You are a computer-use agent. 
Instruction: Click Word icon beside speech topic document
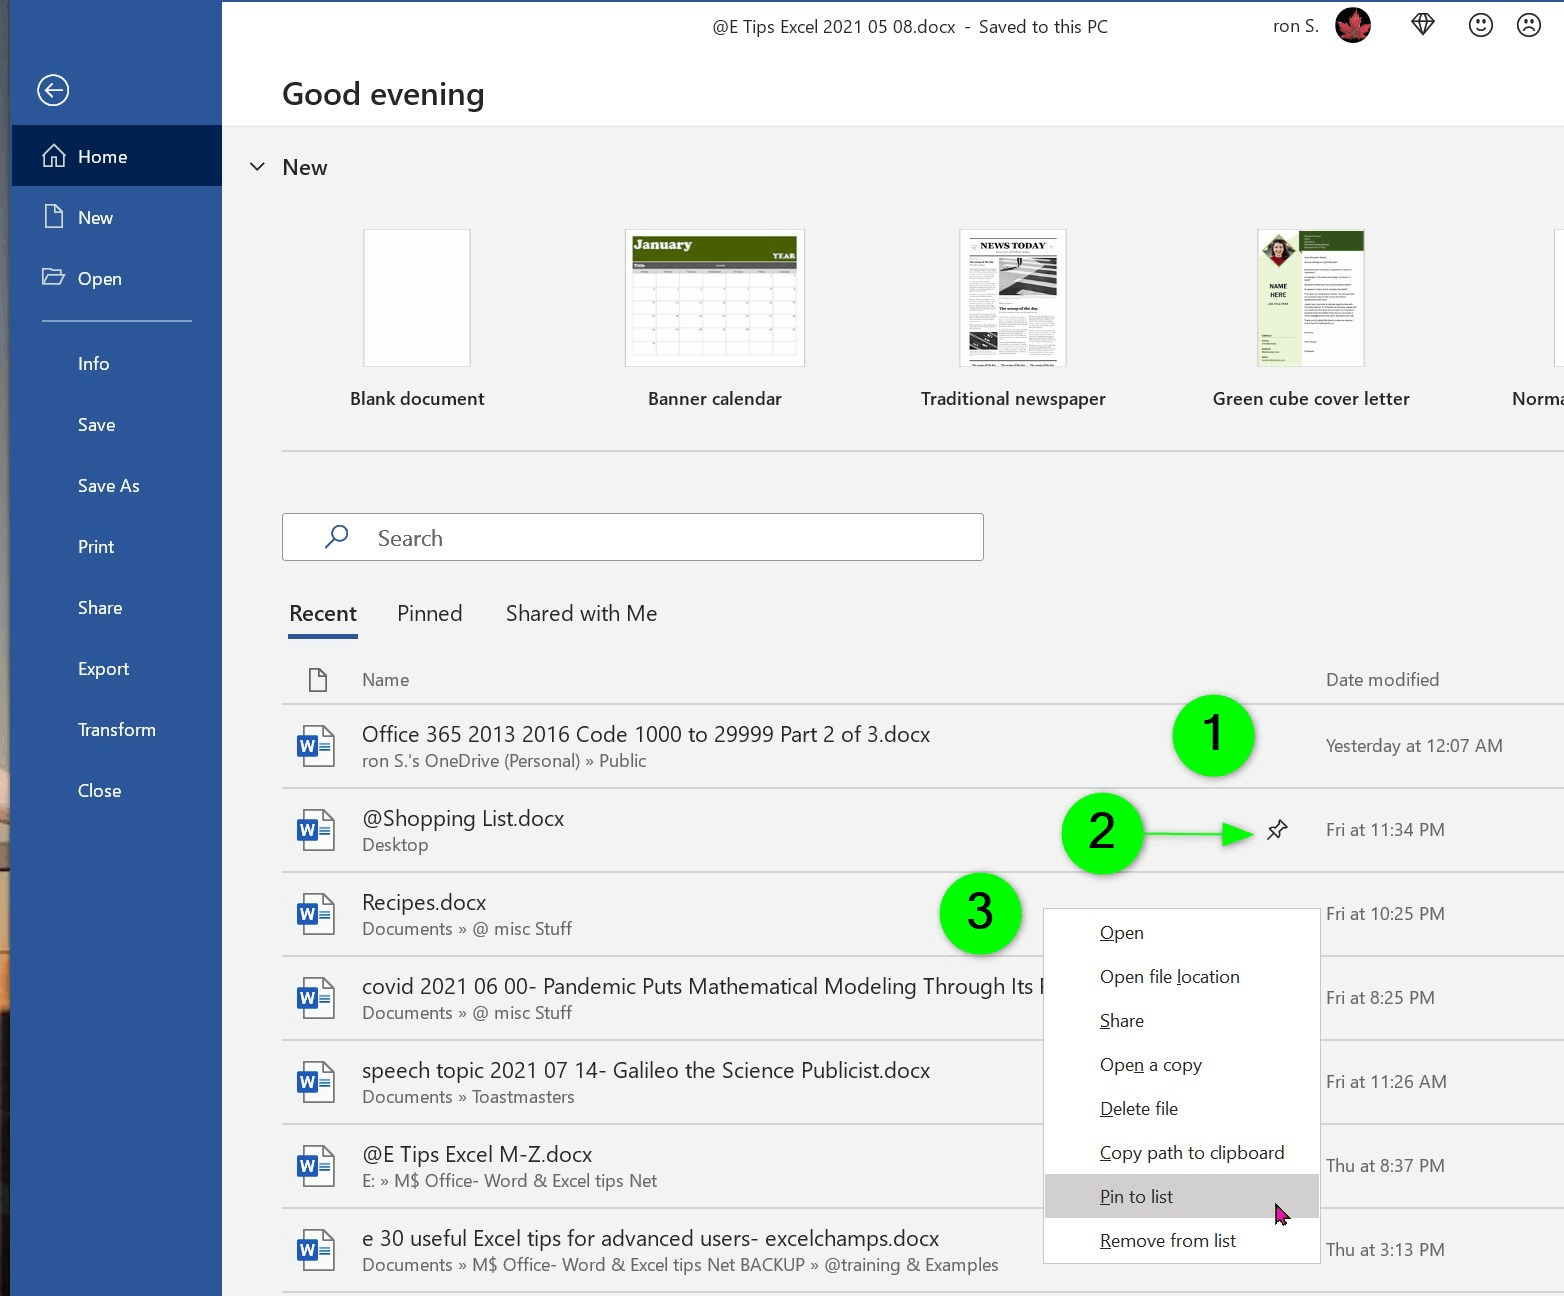316,1082
